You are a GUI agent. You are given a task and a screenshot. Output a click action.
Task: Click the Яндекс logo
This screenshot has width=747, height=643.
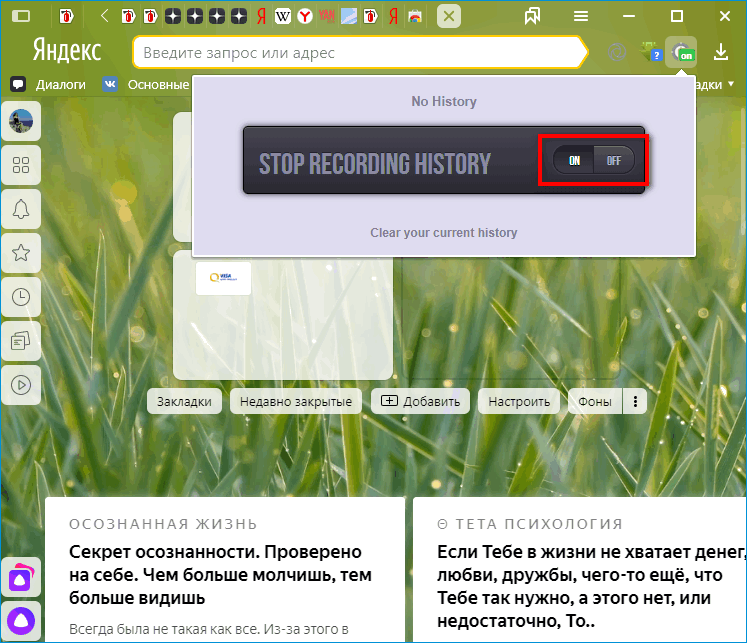[67, 50]
